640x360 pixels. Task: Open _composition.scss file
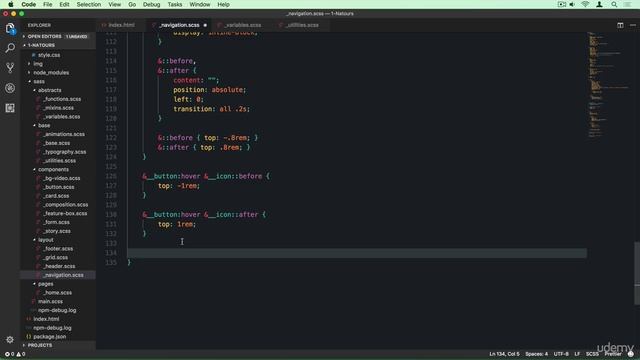point(65,204)
